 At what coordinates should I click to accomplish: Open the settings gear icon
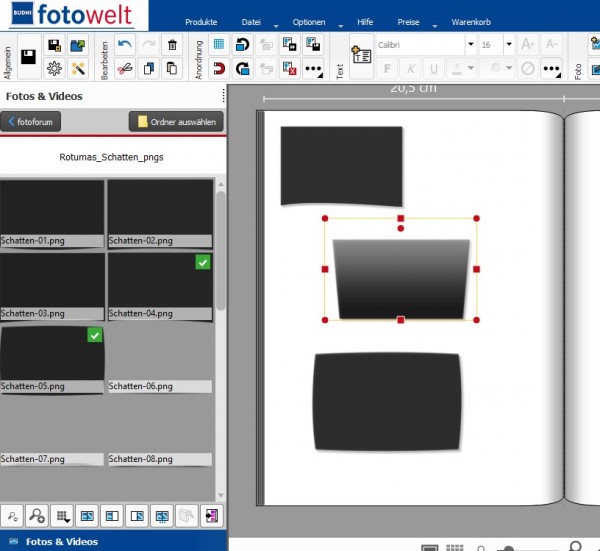[x=54, y=68]
